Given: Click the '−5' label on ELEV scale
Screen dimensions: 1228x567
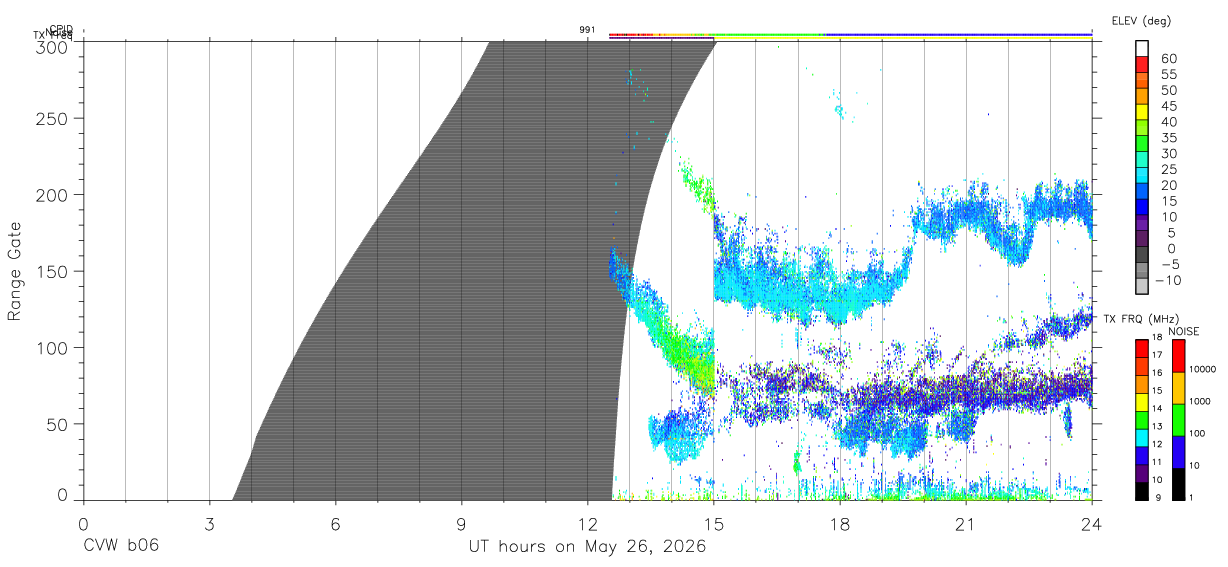Looking at the screenshot, I should 1168,264.
